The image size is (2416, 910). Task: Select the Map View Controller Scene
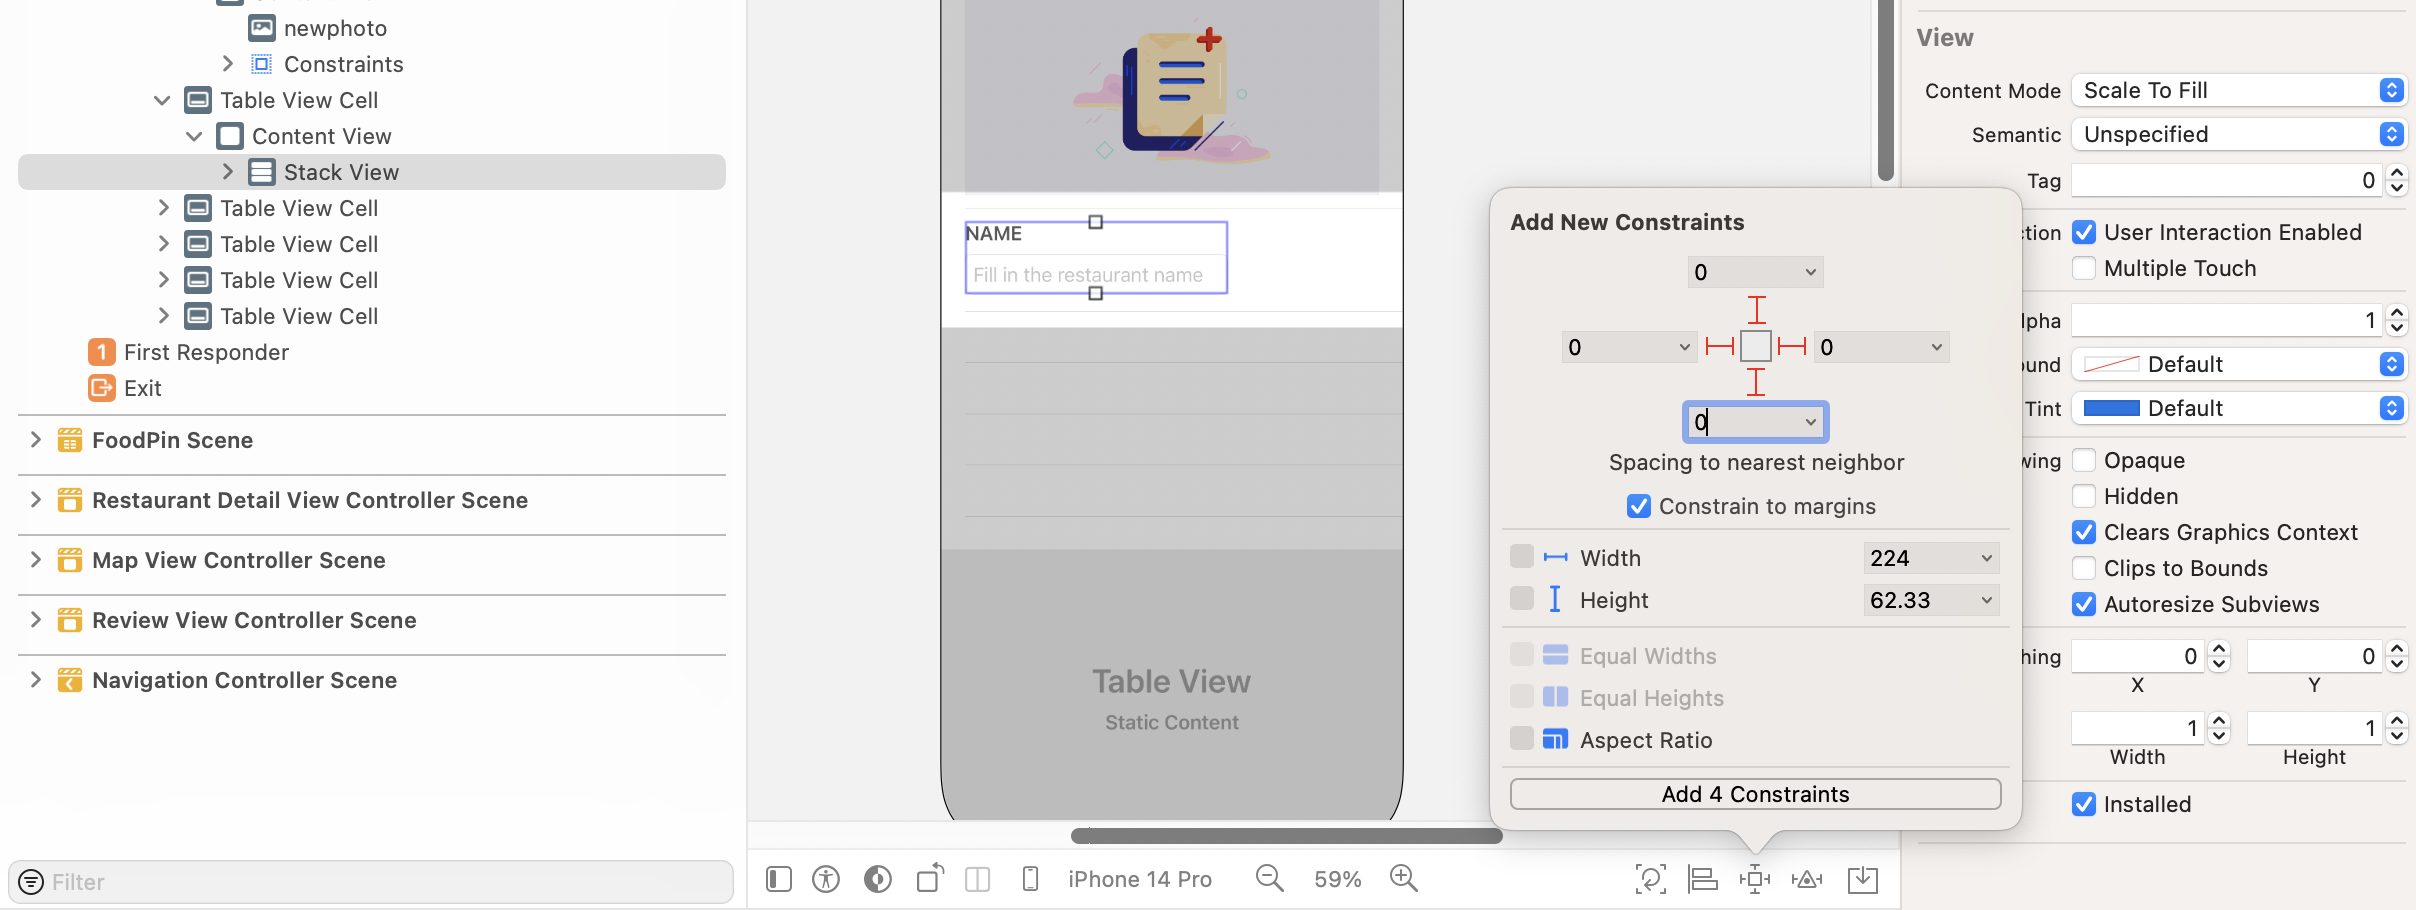(x=239, y=560)
